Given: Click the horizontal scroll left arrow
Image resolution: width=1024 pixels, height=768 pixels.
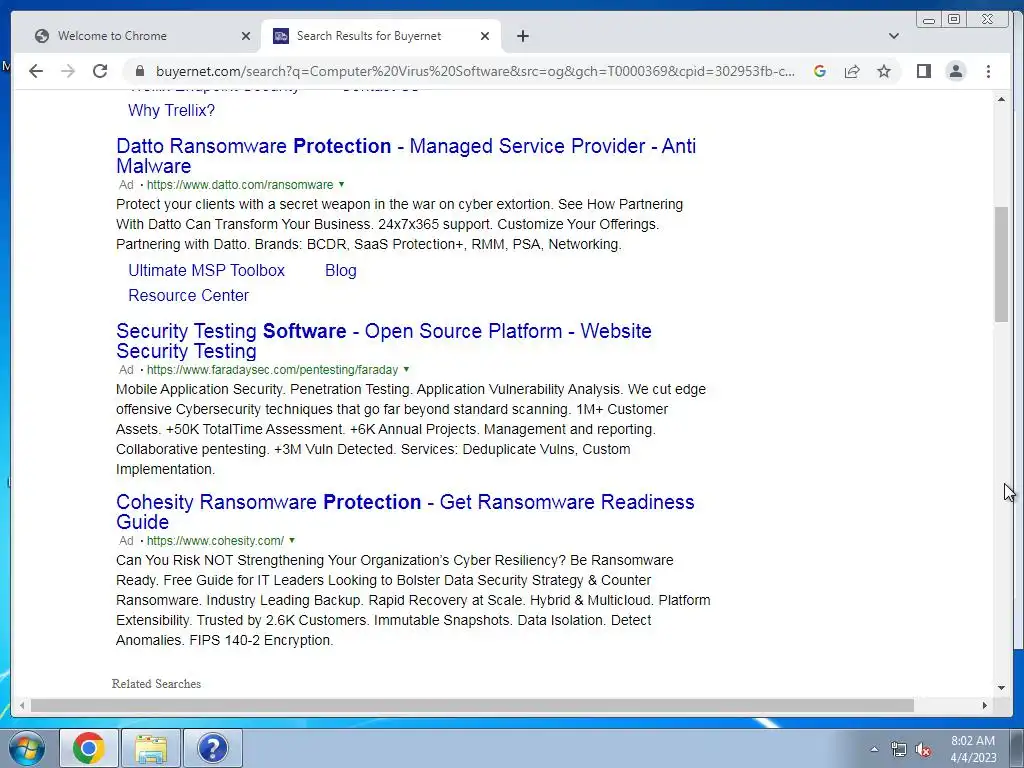Looking at the screenshot, I should (x=22, y=705).
